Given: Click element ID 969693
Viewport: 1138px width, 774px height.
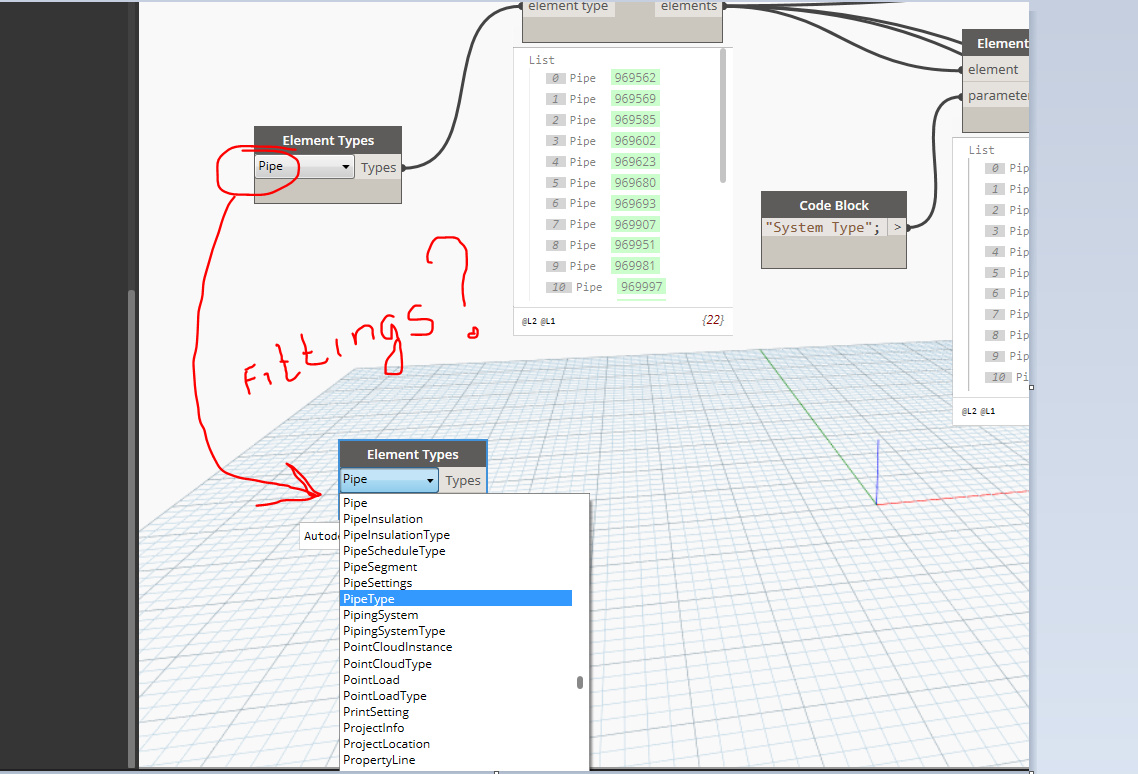Looking at the screenshot, I should (x=635, y=203).
